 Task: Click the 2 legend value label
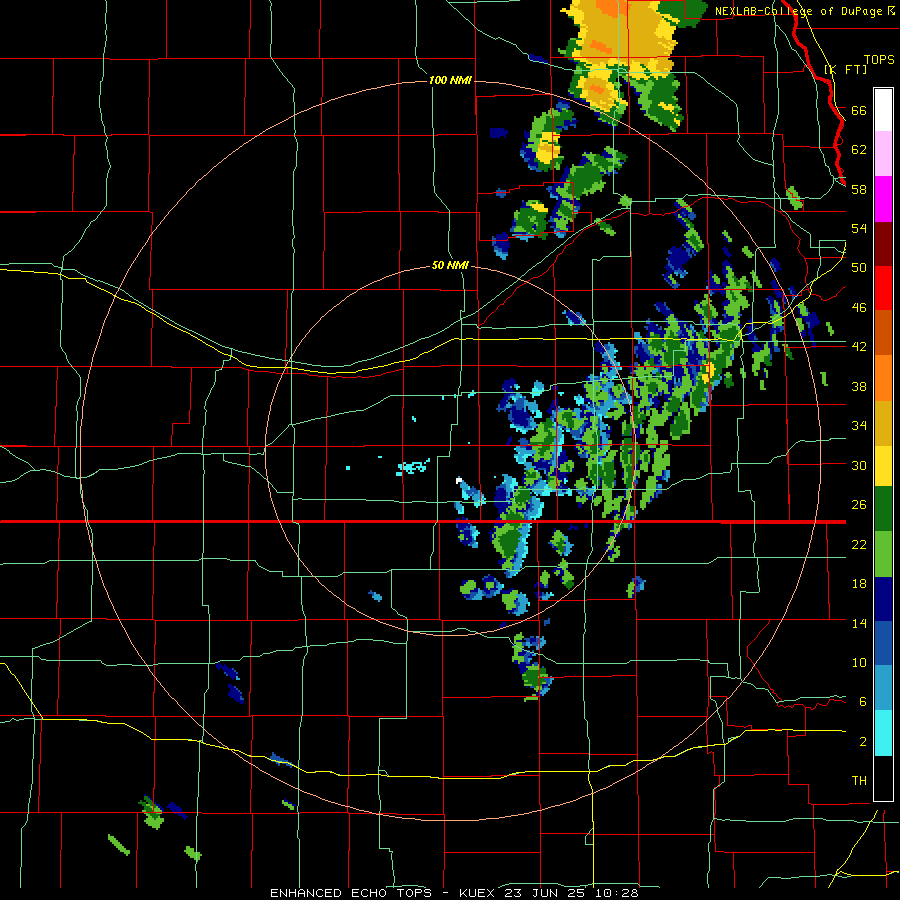tap(863, 741)
